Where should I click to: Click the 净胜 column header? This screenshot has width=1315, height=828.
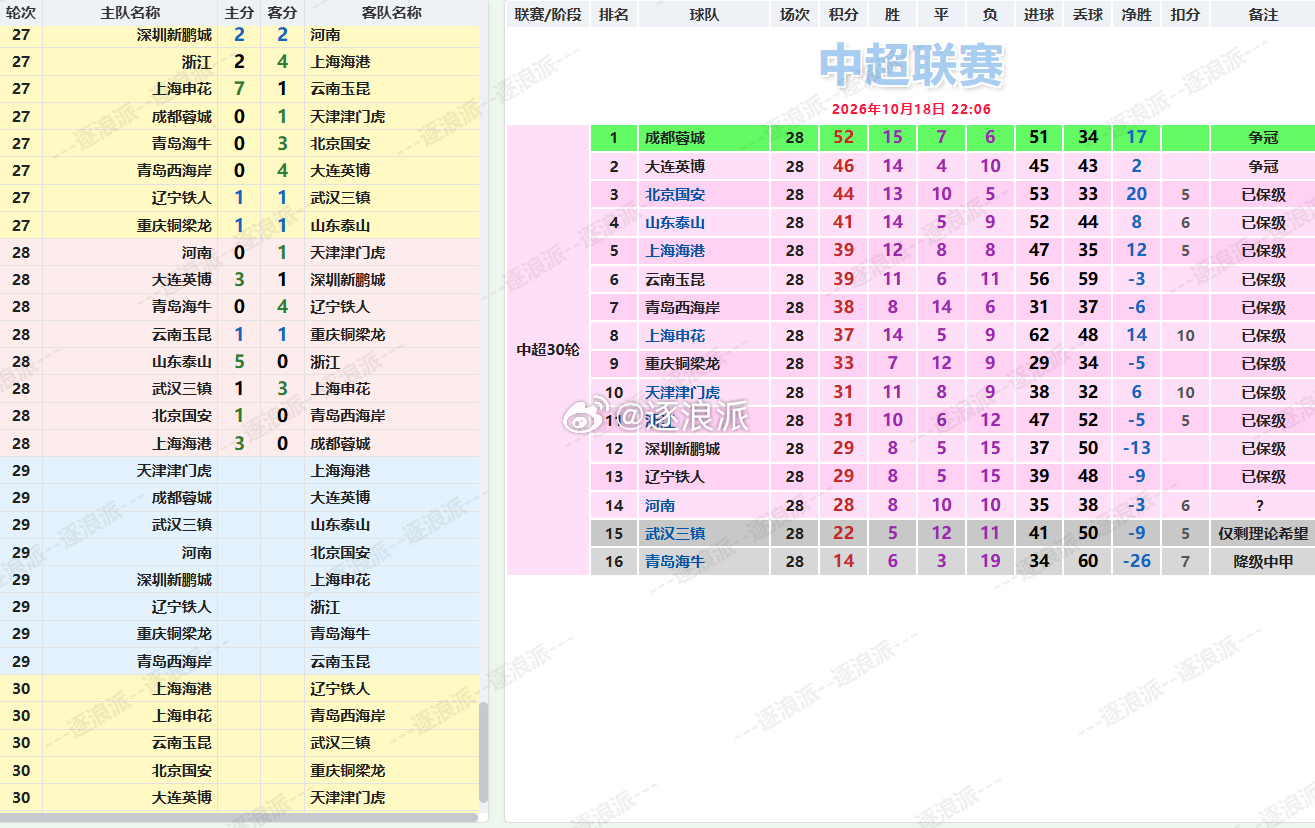click(x=1137, y=14)
